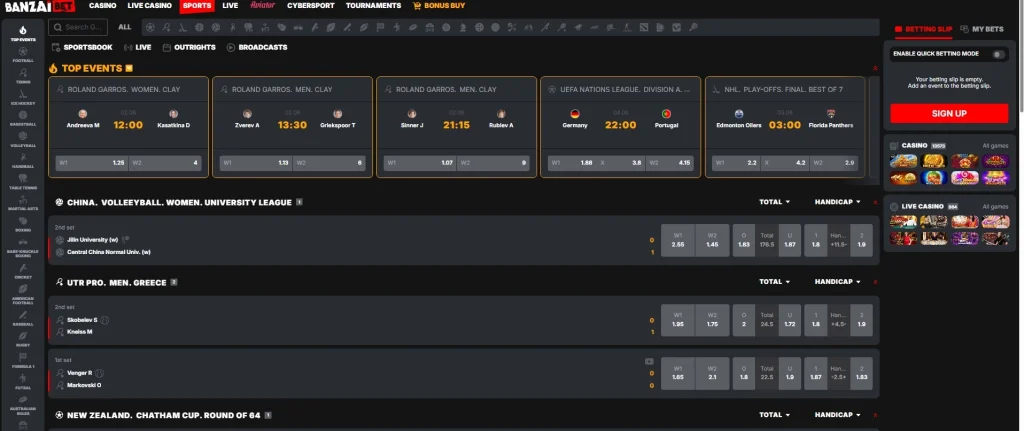Collapse the Top Events section arrow
Viewport: 1024px width, 431px height.
pyautogui.click(x=875, y=69)
